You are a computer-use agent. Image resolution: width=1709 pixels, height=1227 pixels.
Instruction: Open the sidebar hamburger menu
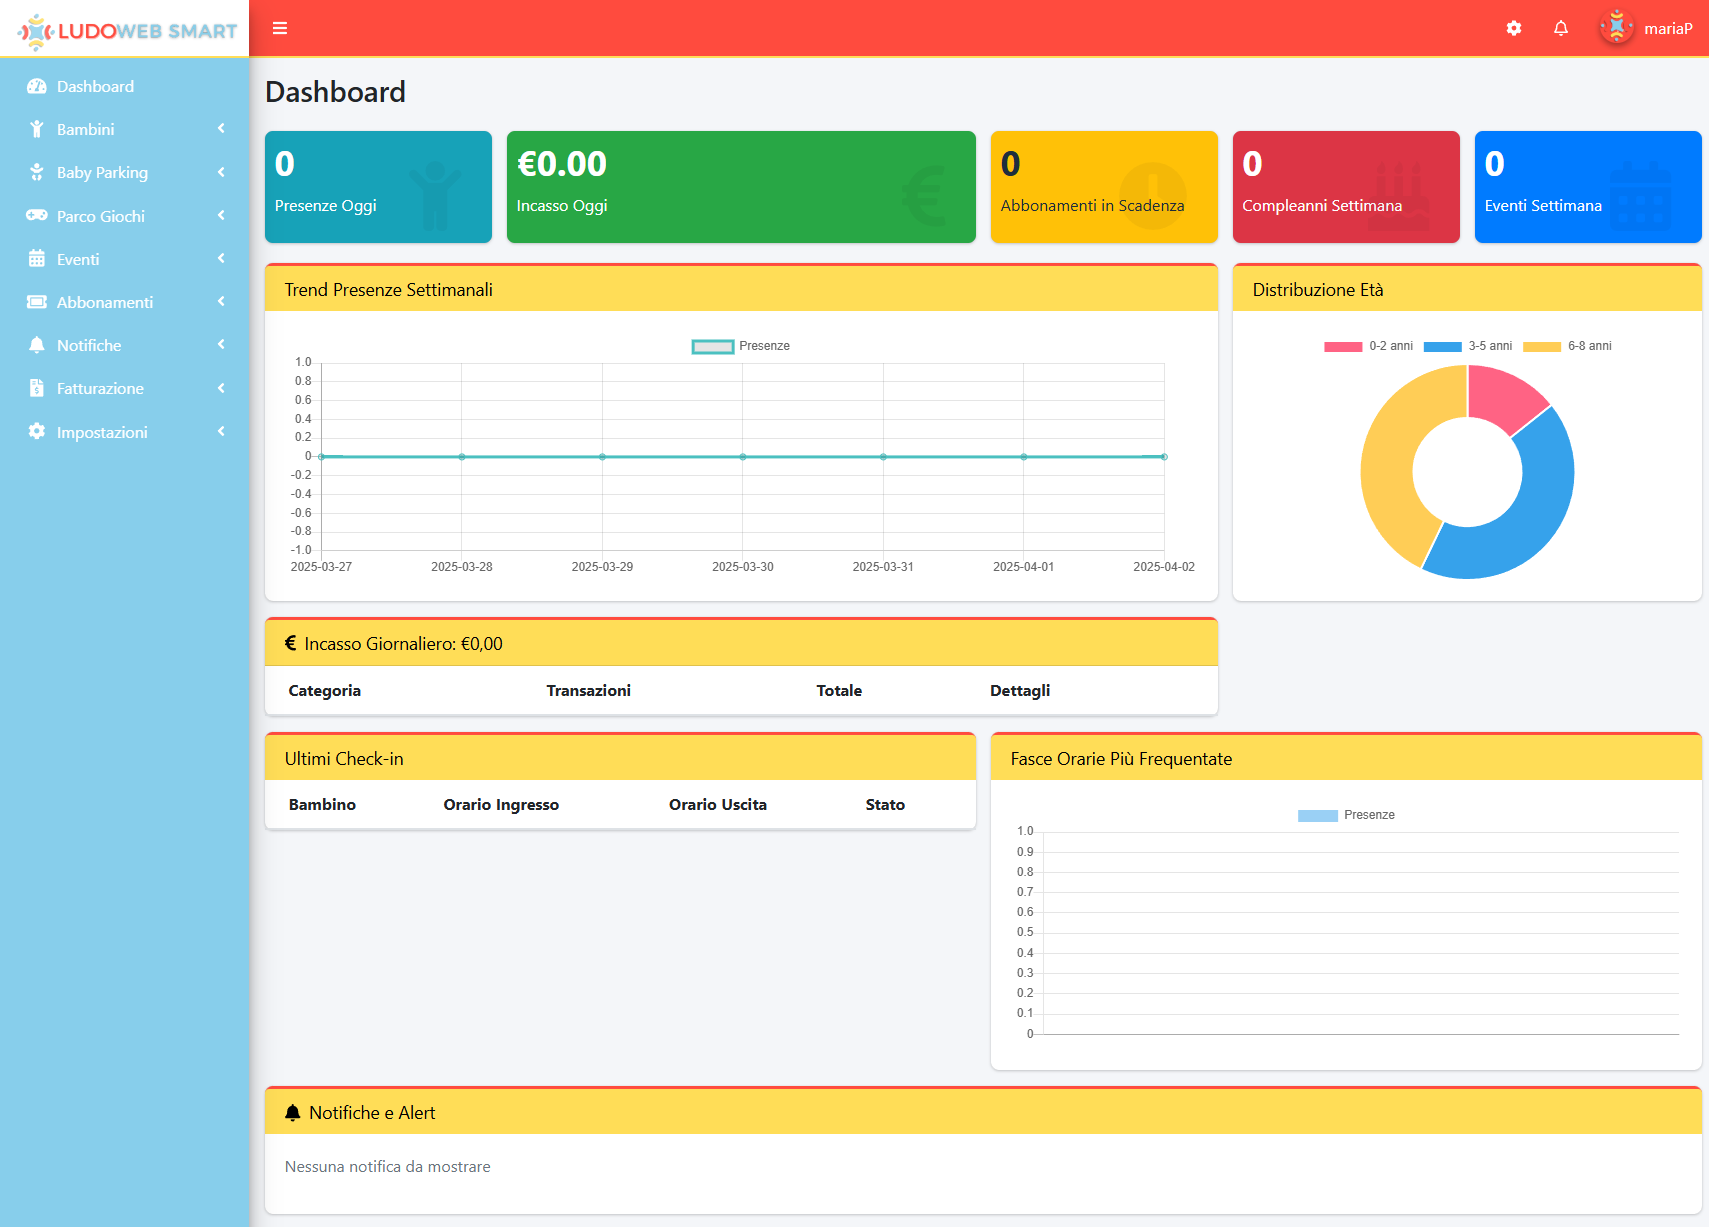tap(280, 28)
